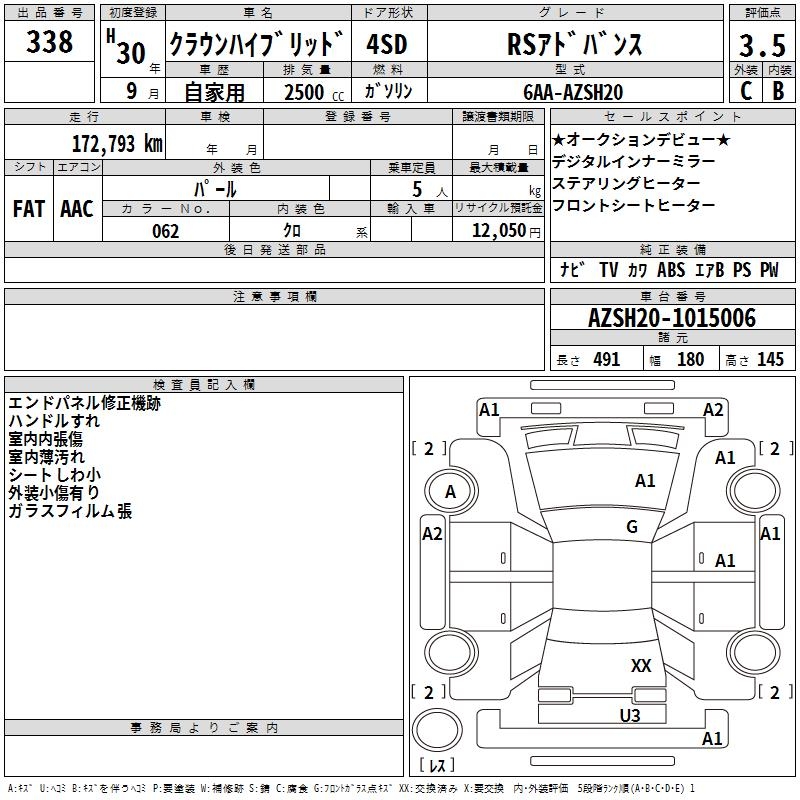800x800 pixels.
Task: Select the 検査員記入欄 header
Action: [x=204, y=385]
